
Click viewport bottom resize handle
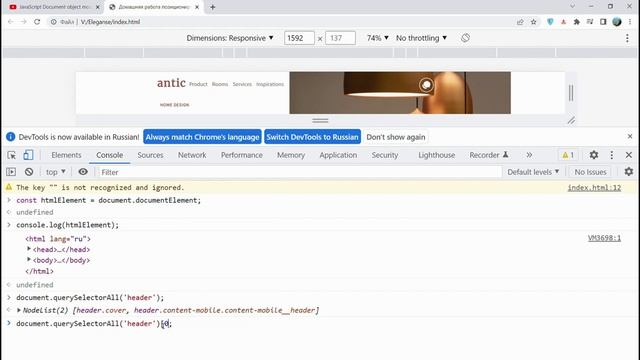(320, 120)
